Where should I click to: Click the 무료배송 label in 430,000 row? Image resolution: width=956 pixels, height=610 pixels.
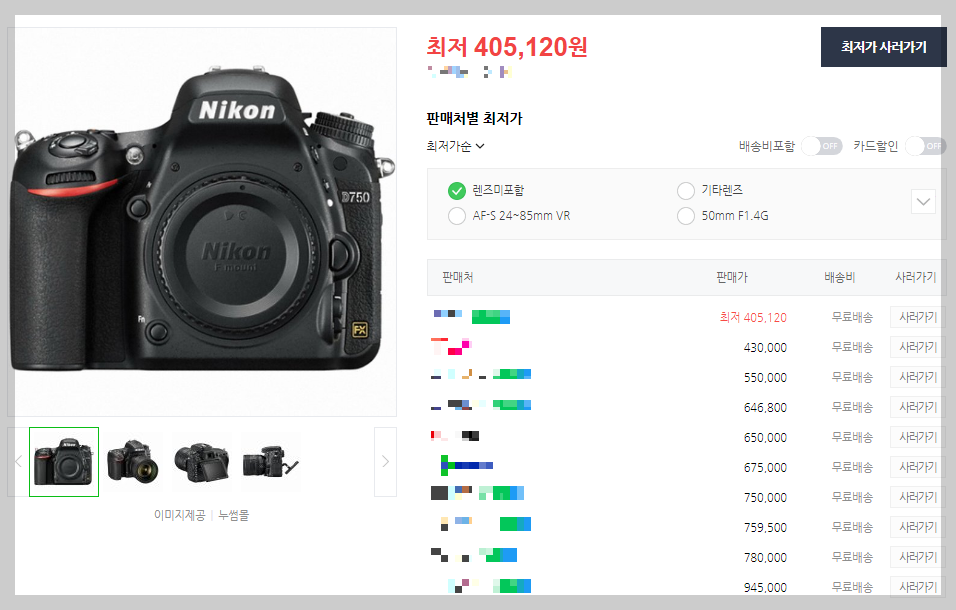(852, 347)
